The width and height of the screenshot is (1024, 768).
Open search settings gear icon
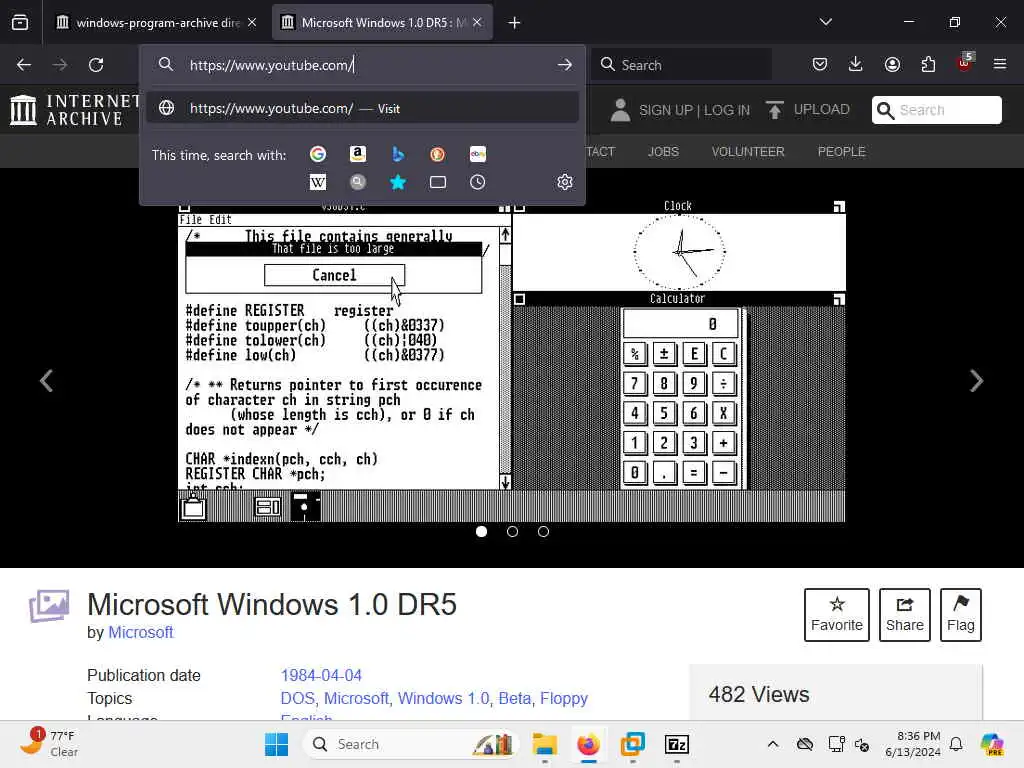[565, 182]
